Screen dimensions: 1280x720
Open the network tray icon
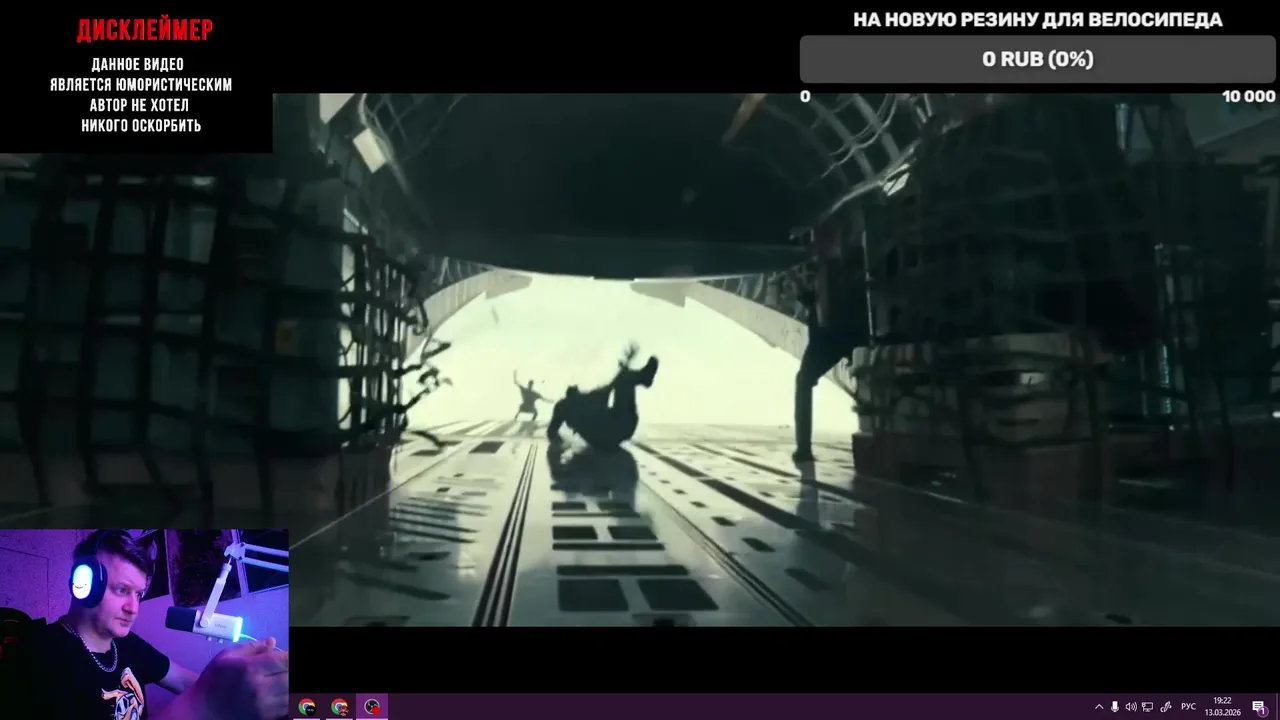[x=1147, y=707]
